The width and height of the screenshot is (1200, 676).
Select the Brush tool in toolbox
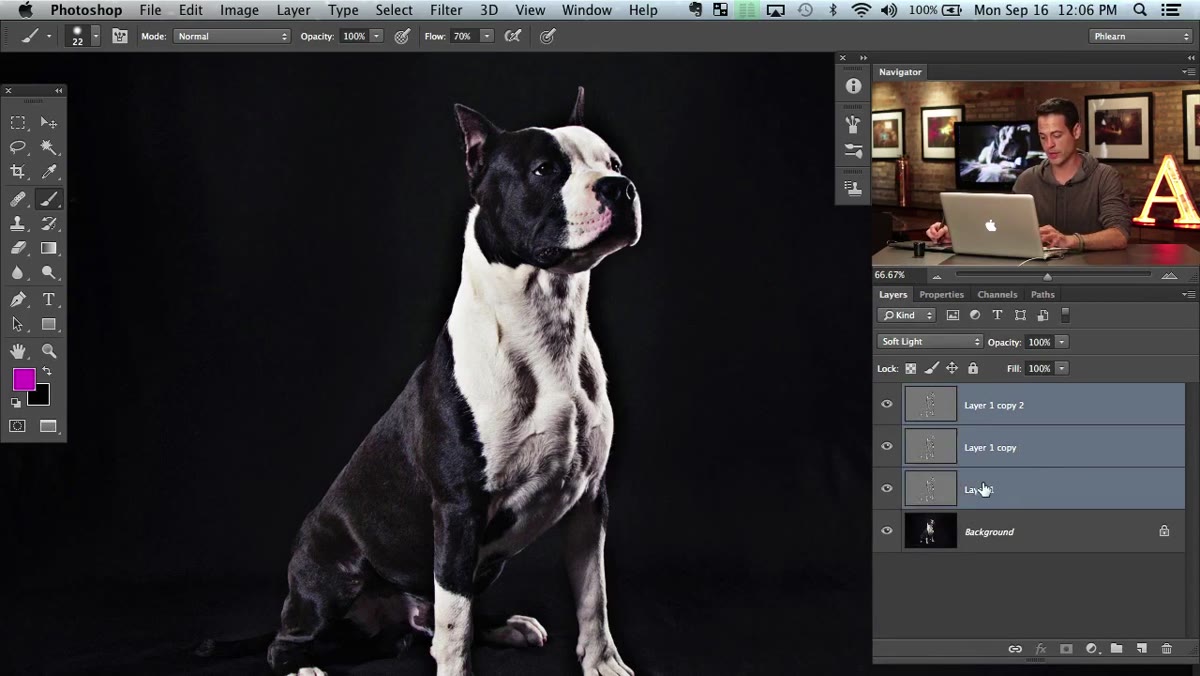pos(48,199)
